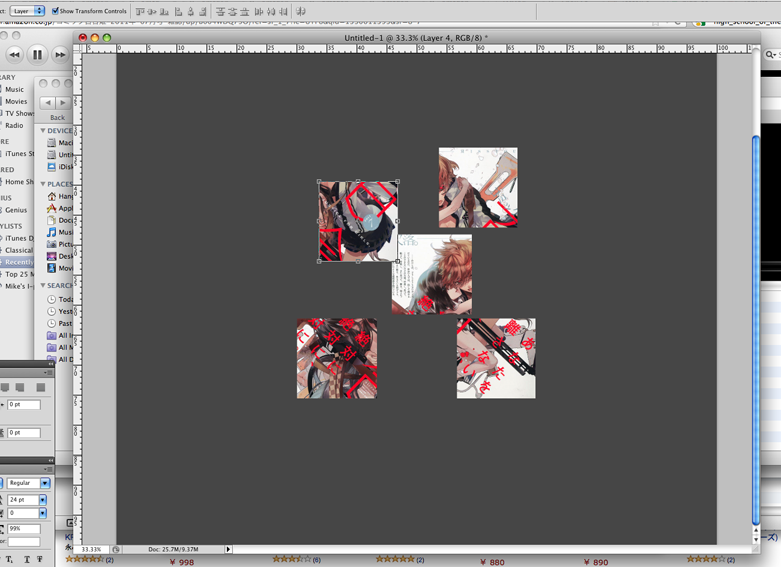781x567 pixels.
Task: Open iTunes Store in sidebar
Action: point(19,153)
